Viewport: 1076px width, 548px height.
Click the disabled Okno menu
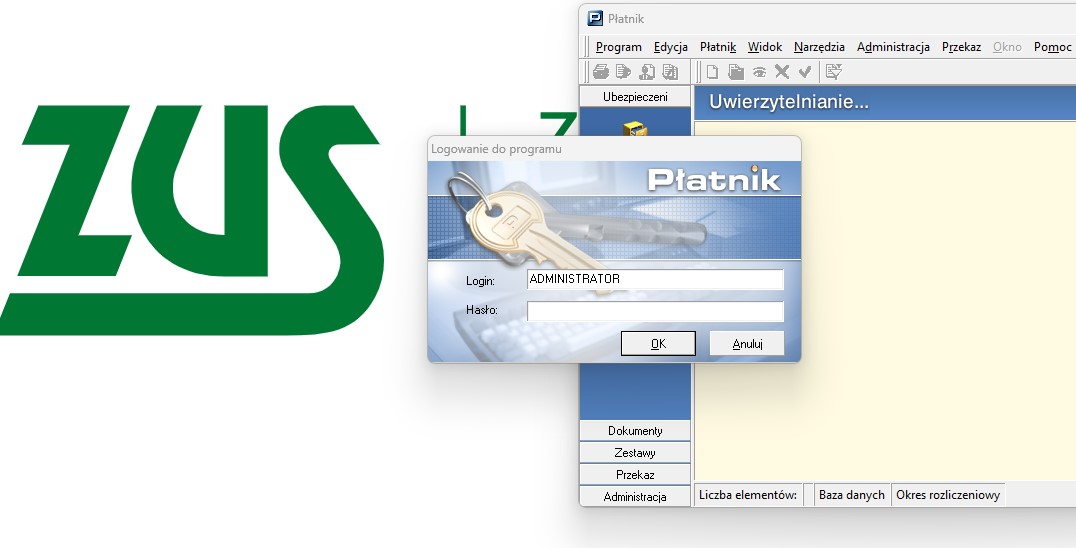pos(1007,47)
